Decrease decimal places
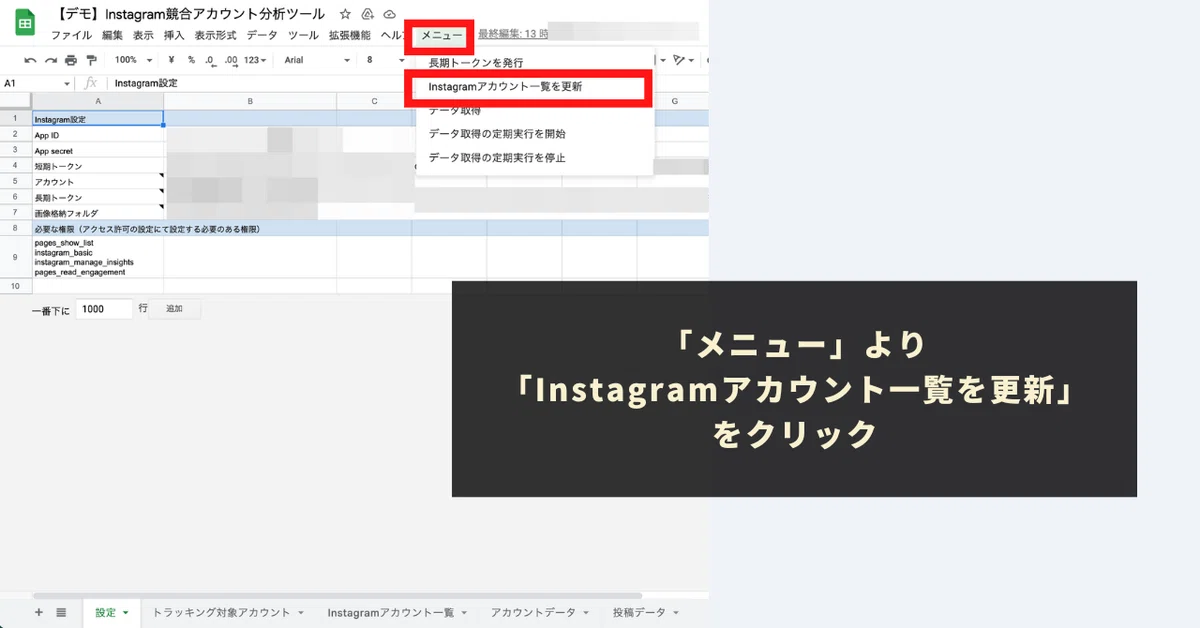 [x=209, y=60]
